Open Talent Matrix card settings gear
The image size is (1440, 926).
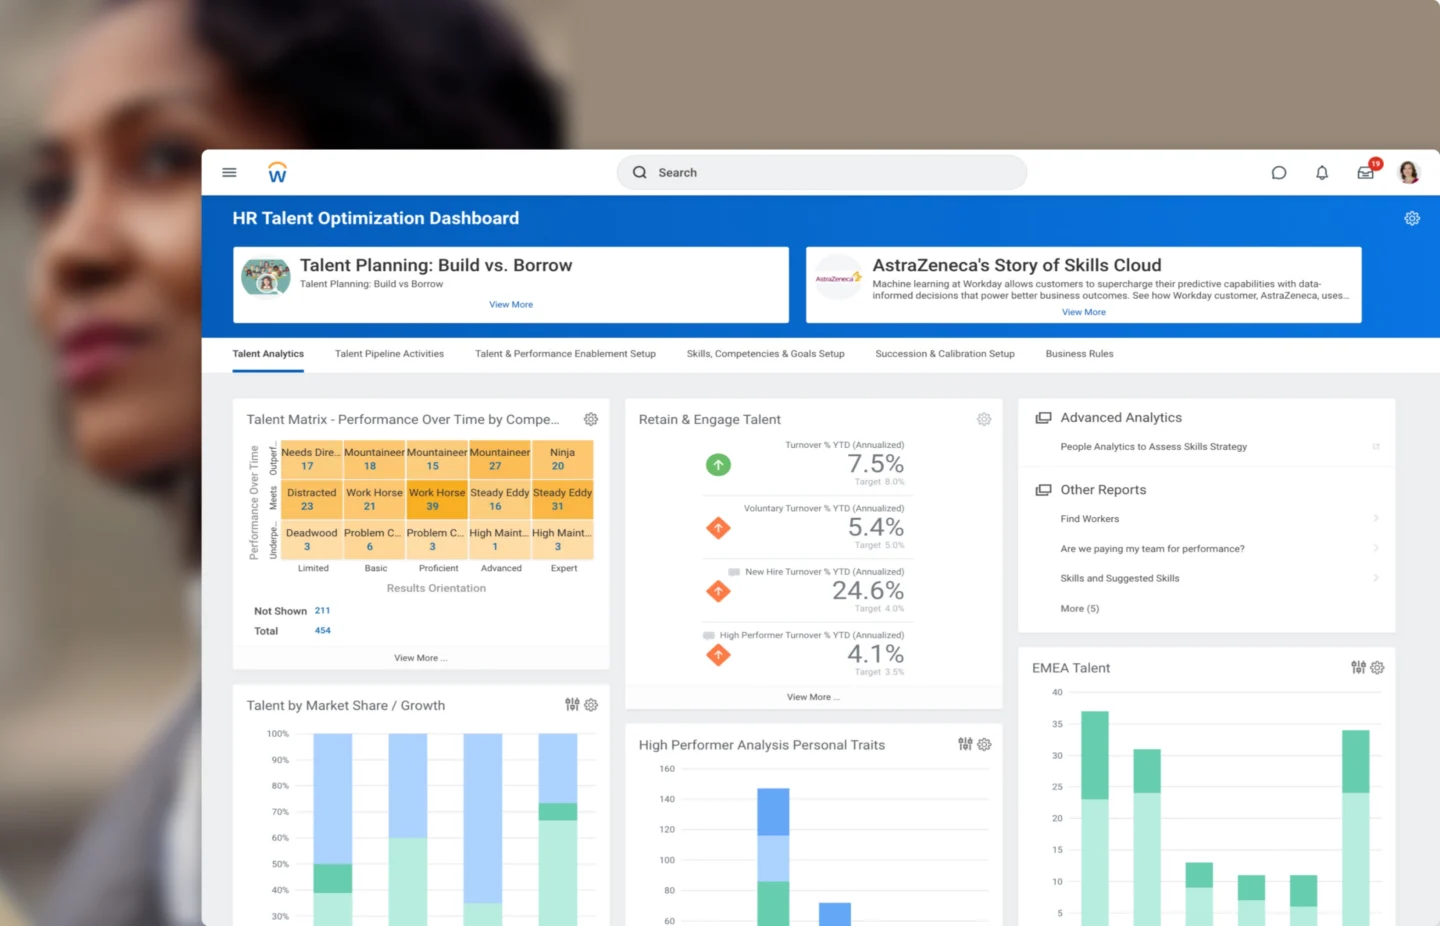(591, 420)
